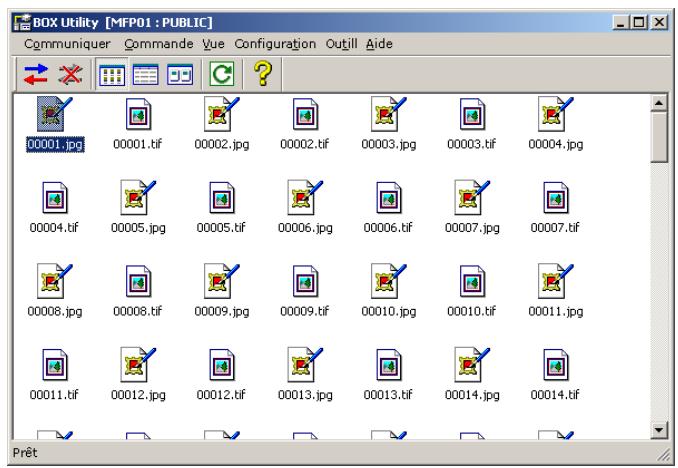Screen dimensions: 678x468
Task: Select the 00012.tif file icon
Action: tap(222, 365)
